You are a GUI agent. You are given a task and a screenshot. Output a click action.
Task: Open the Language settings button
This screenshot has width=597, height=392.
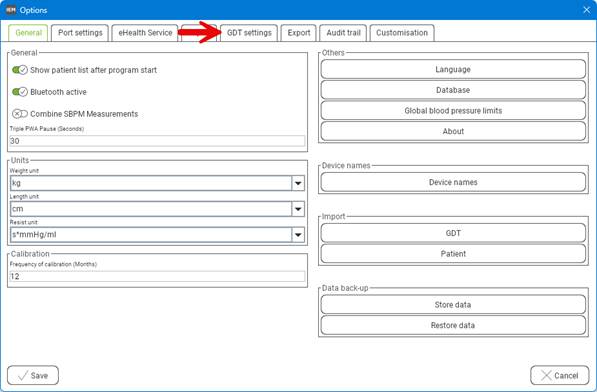[x=453, y=69]
